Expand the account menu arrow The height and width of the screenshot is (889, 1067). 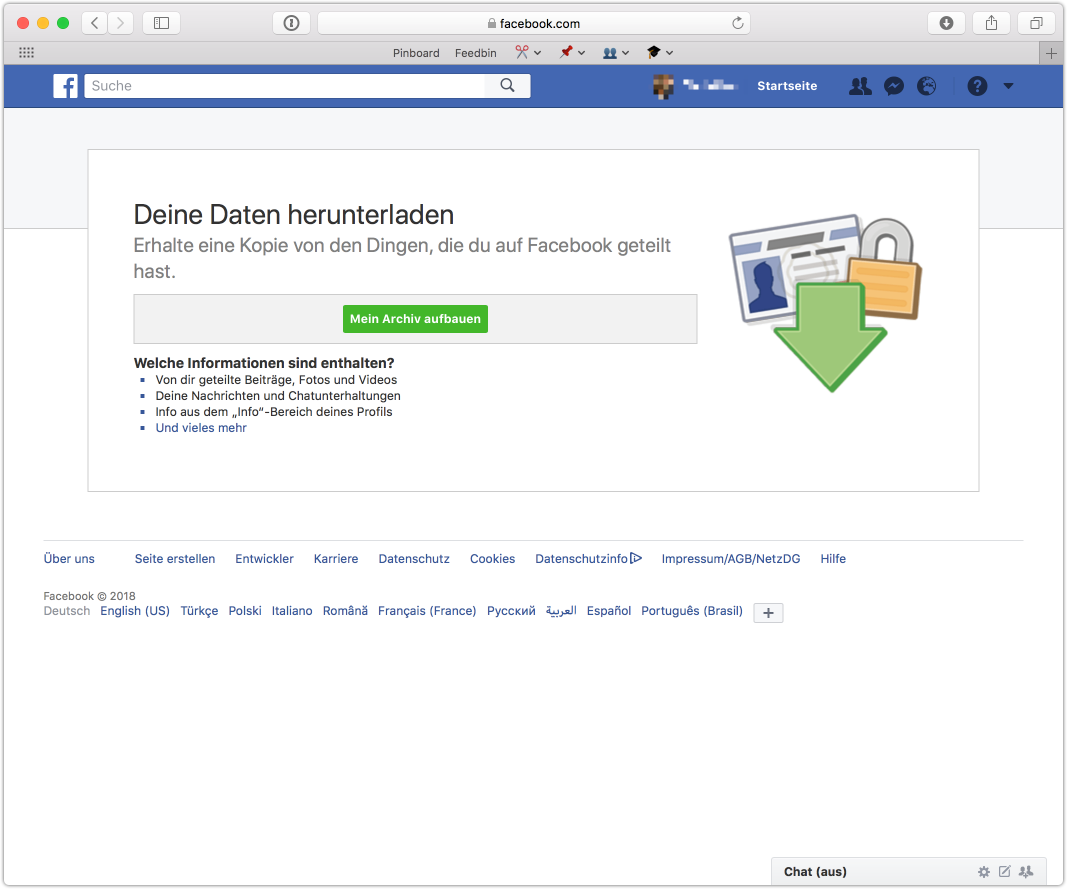[1008, 86]
